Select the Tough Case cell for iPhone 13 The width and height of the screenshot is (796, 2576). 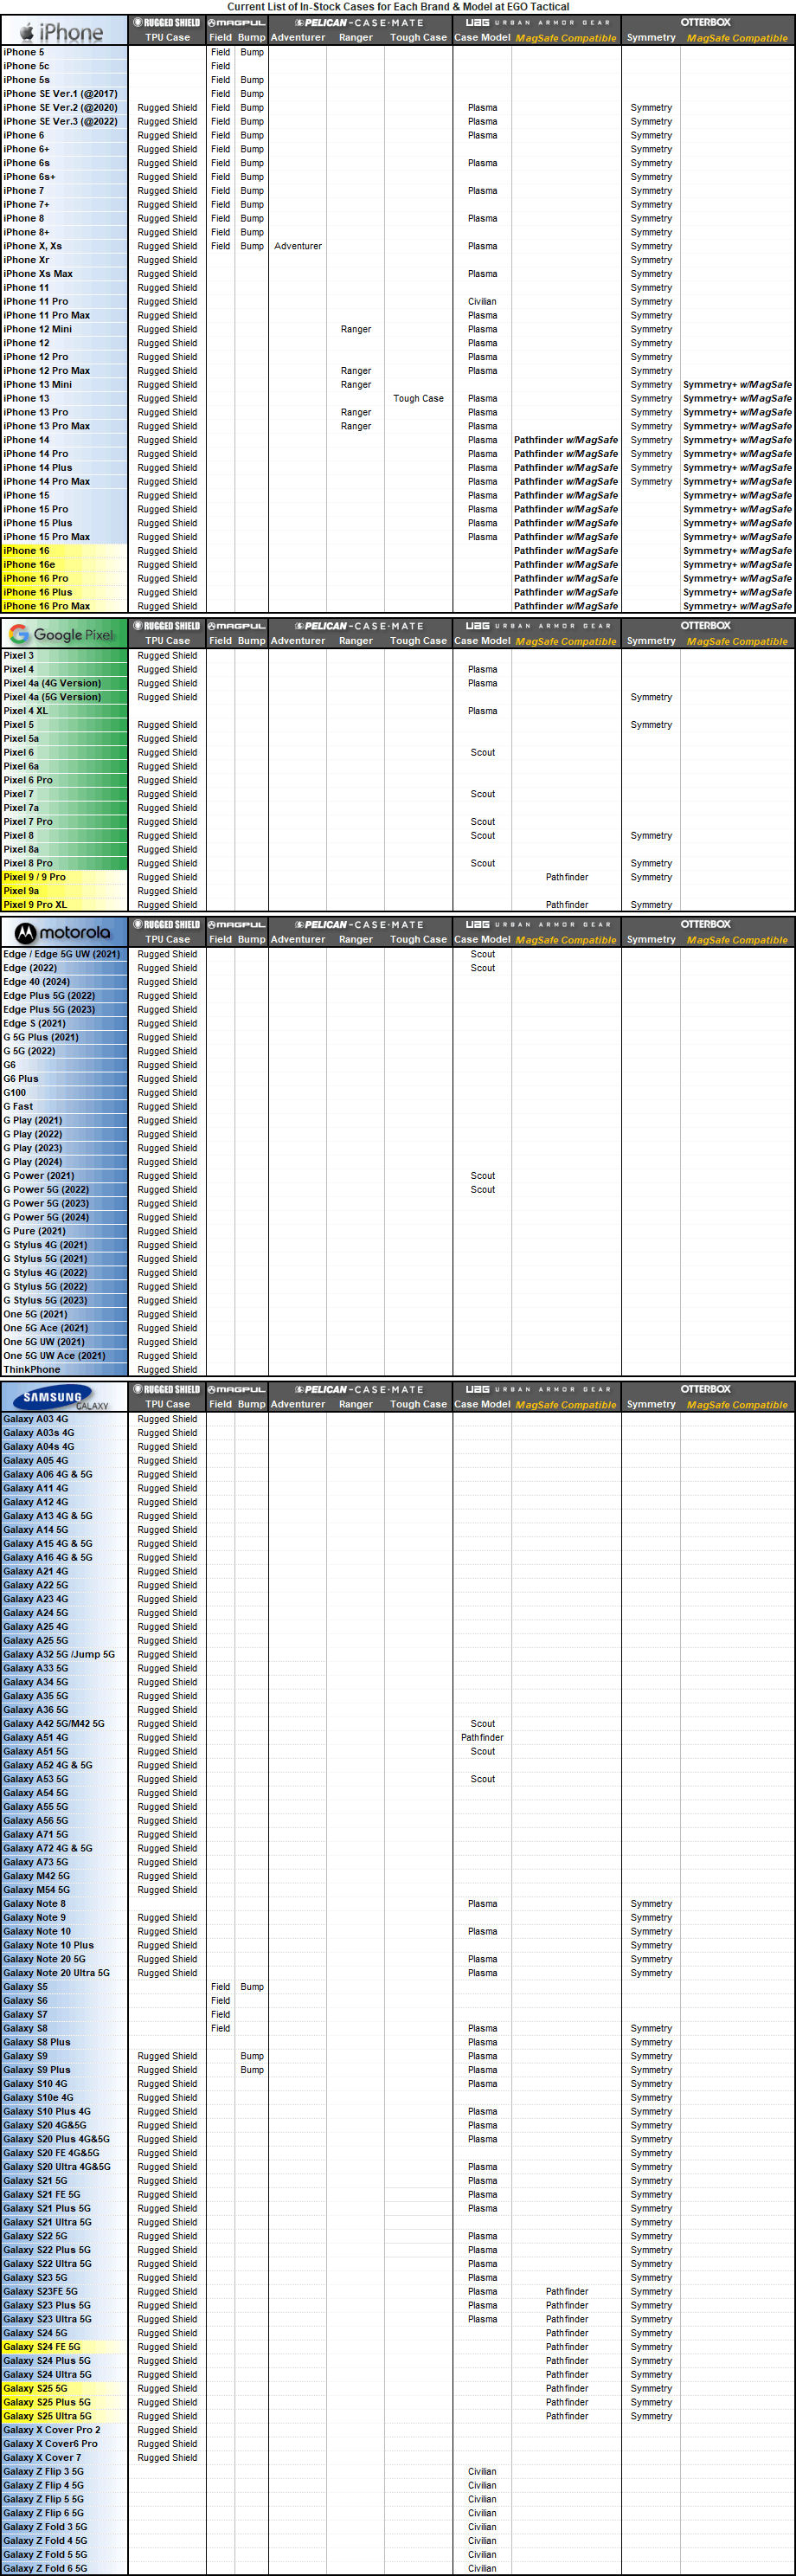coord(418,398)
